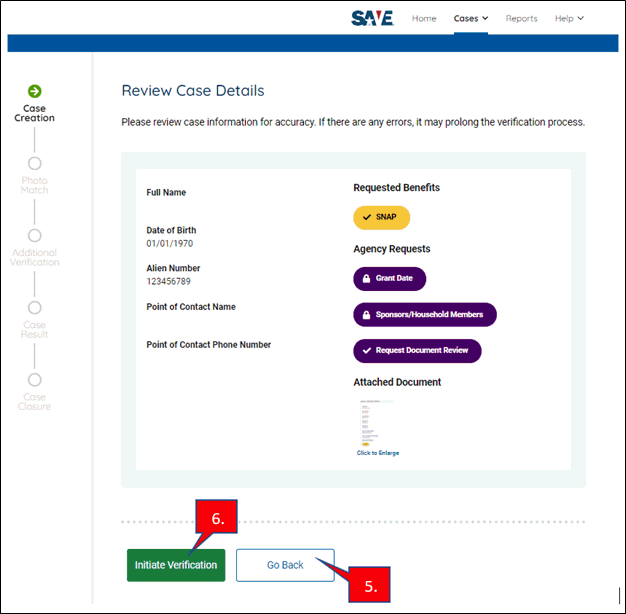The width and height of the screenshot is (626, 614).
Task: Click the Photo Match step label
Action: pyautogui.click(x=34, y=185)
